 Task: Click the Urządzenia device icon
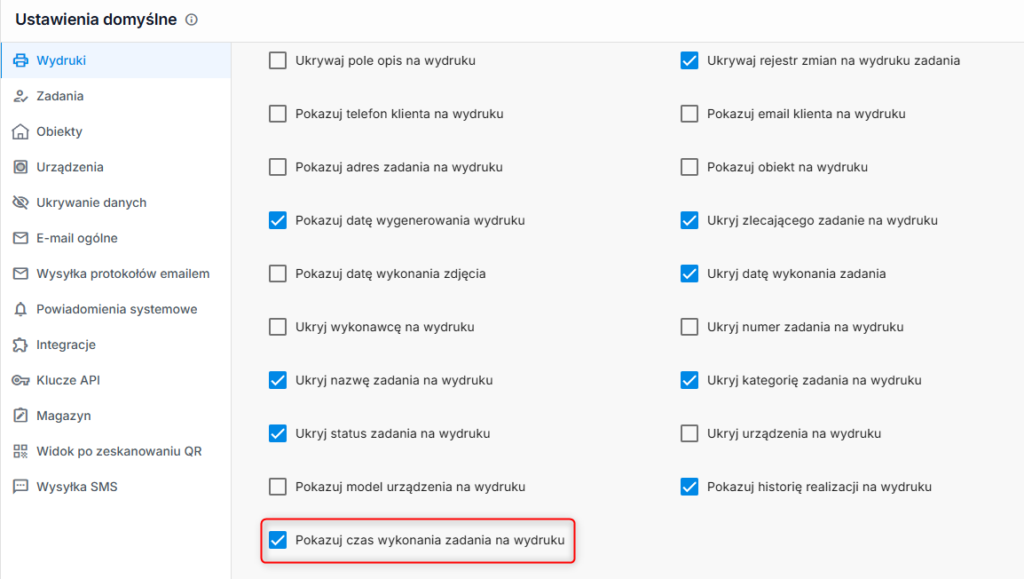click(x=21, y=167)
